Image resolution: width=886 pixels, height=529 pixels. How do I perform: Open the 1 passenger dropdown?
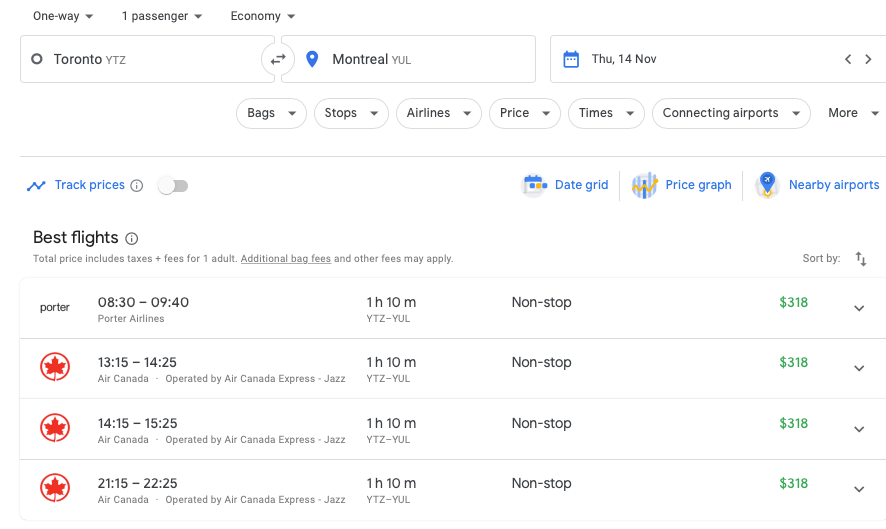pyautogui.click(x=162, y=16)
